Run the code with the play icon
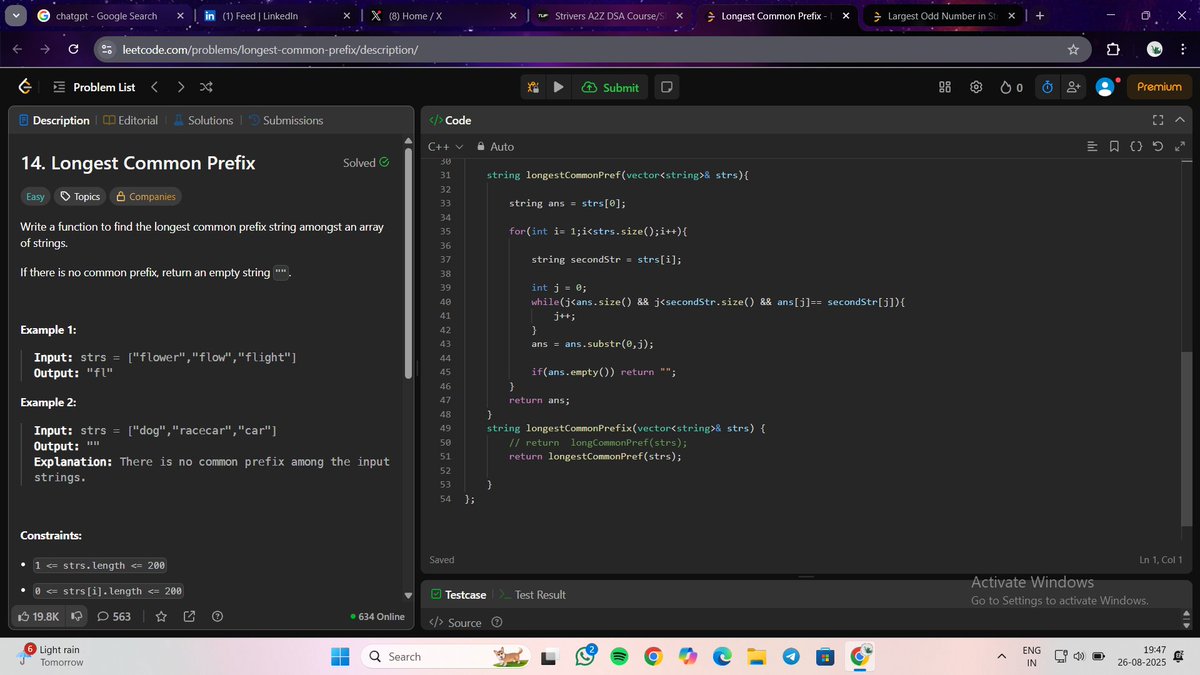The image size is (1200, 675). [x=559, y=87]
